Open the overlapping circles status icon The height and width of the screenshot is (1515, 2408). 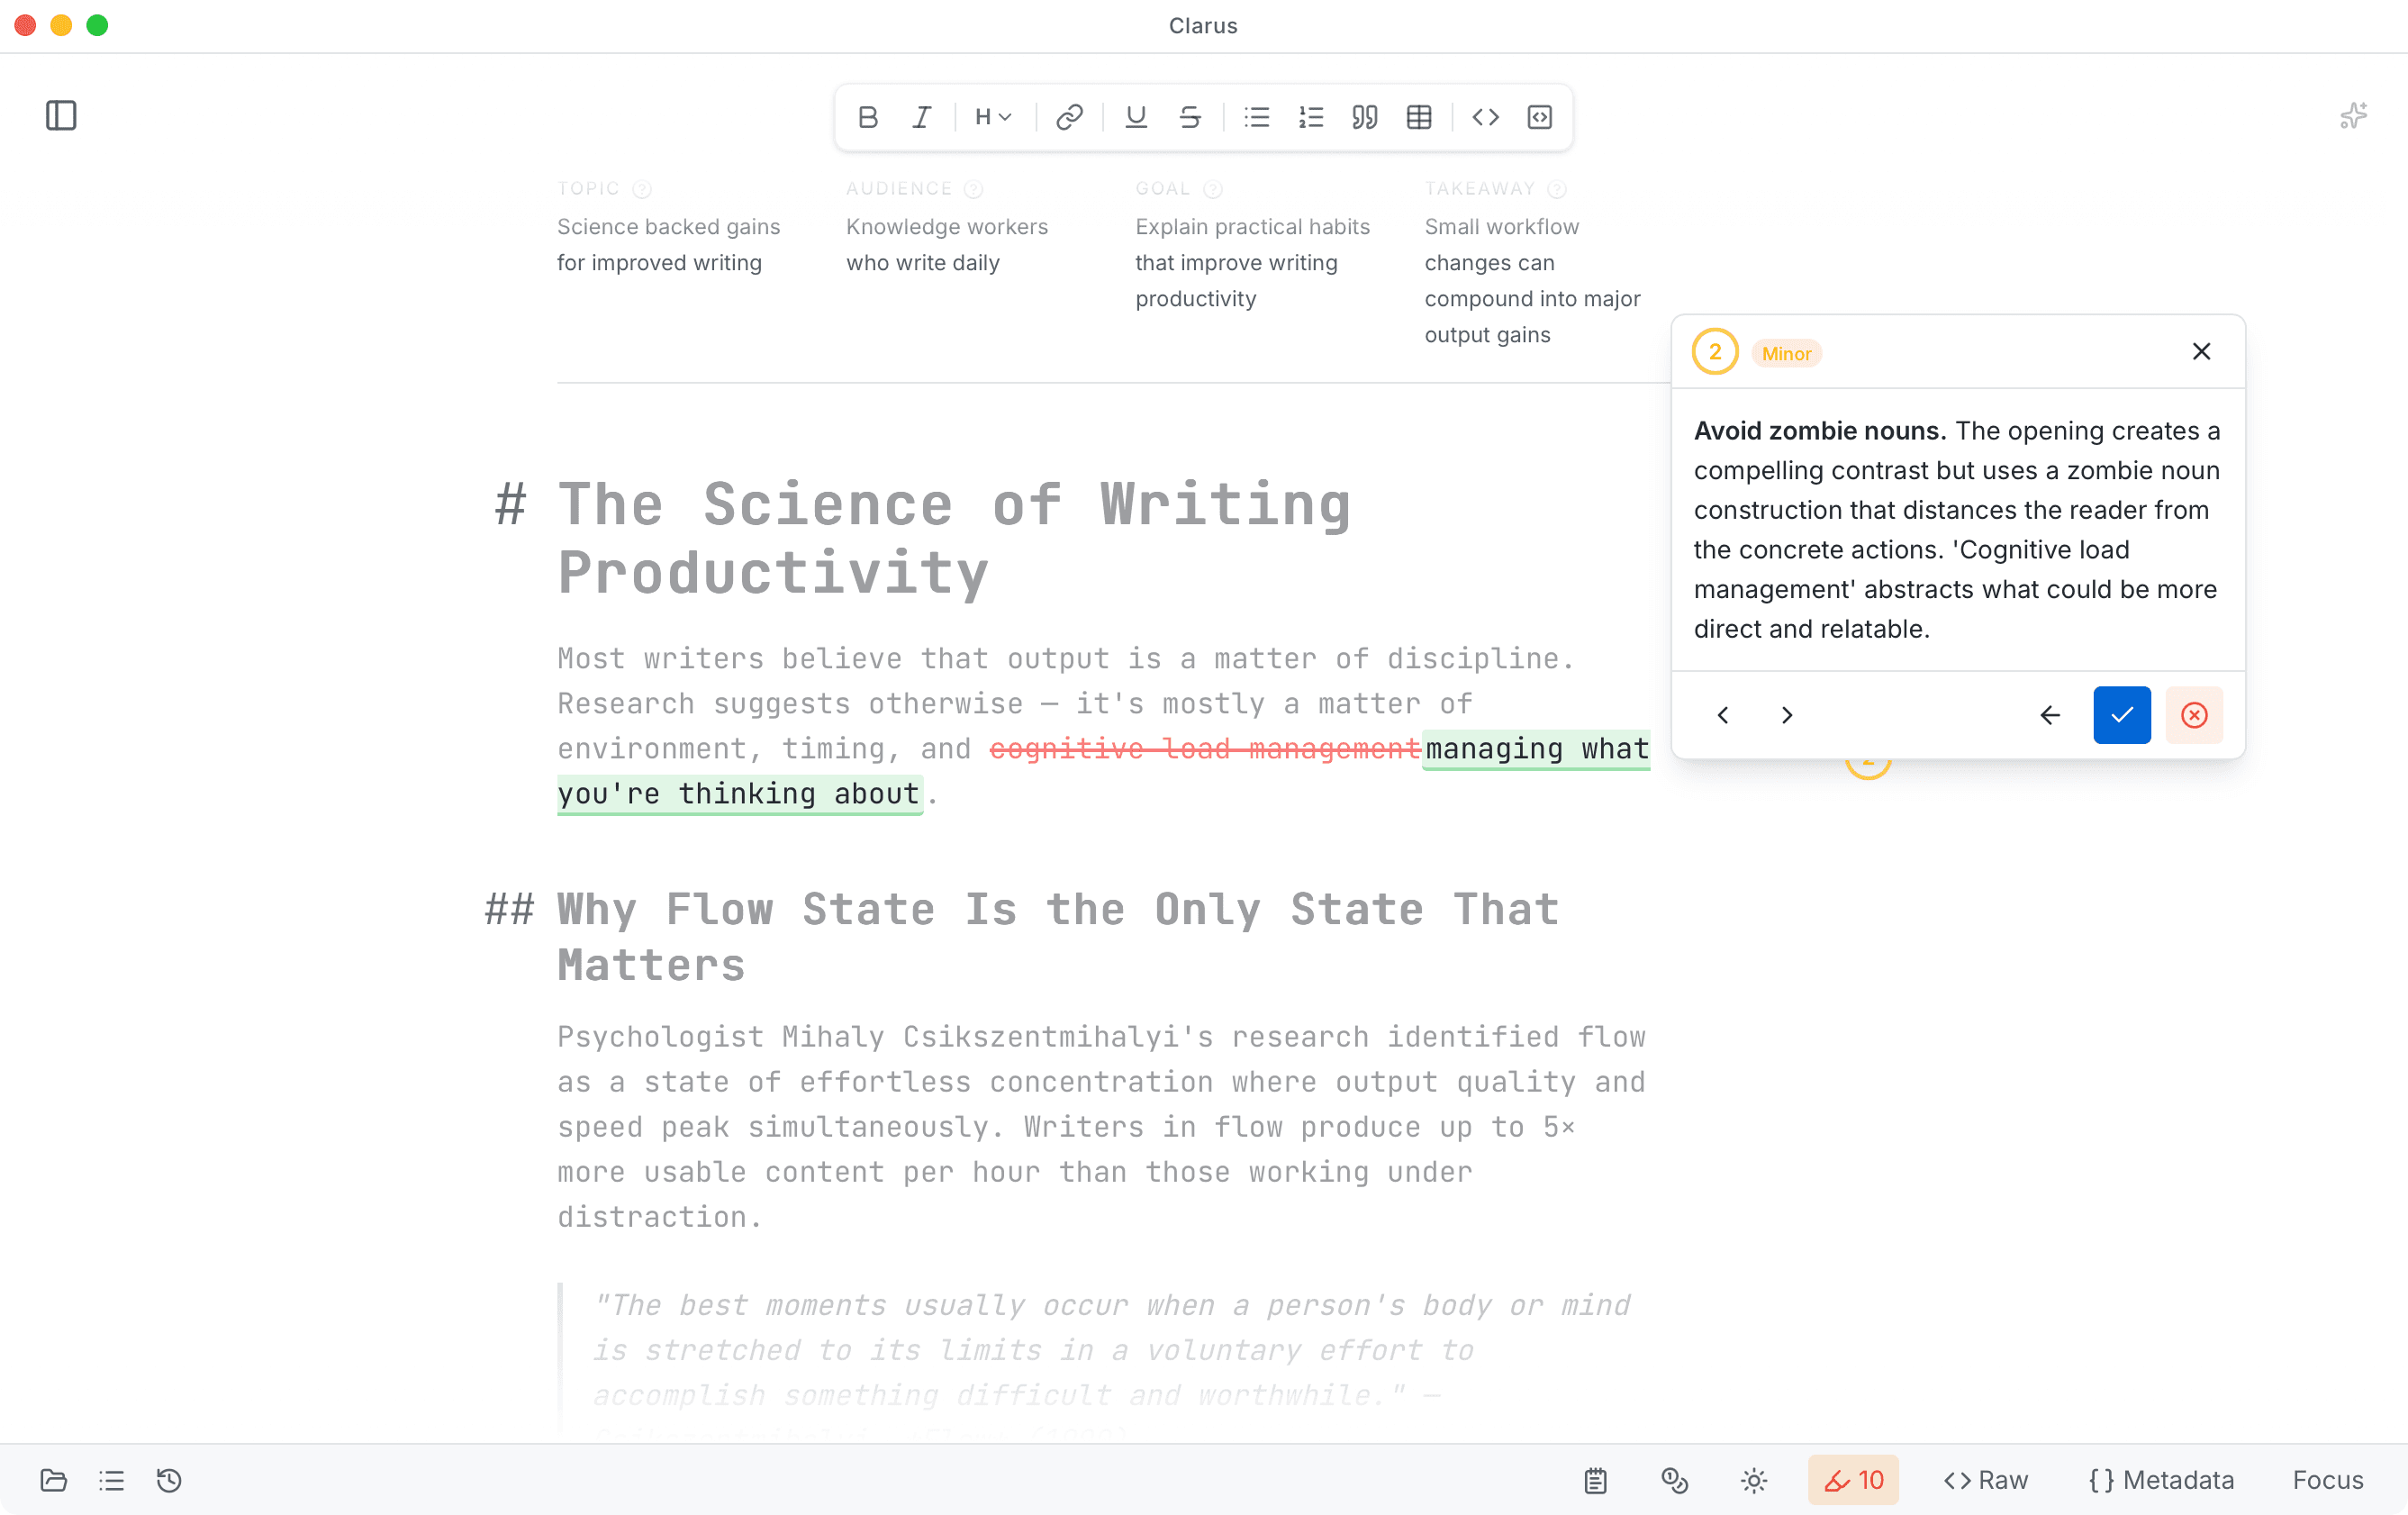tap(1675, 1480)
